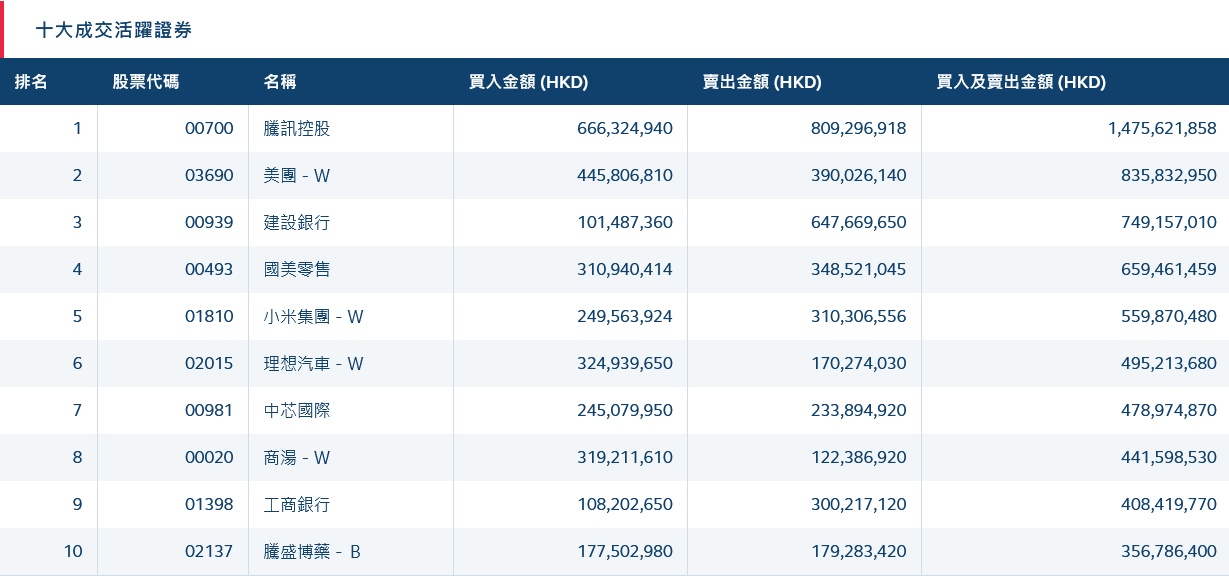The width and height of the screenshot is (1229, 576).
Task: Click sell amount 170,274,030
Action: (x=859, y=363)
